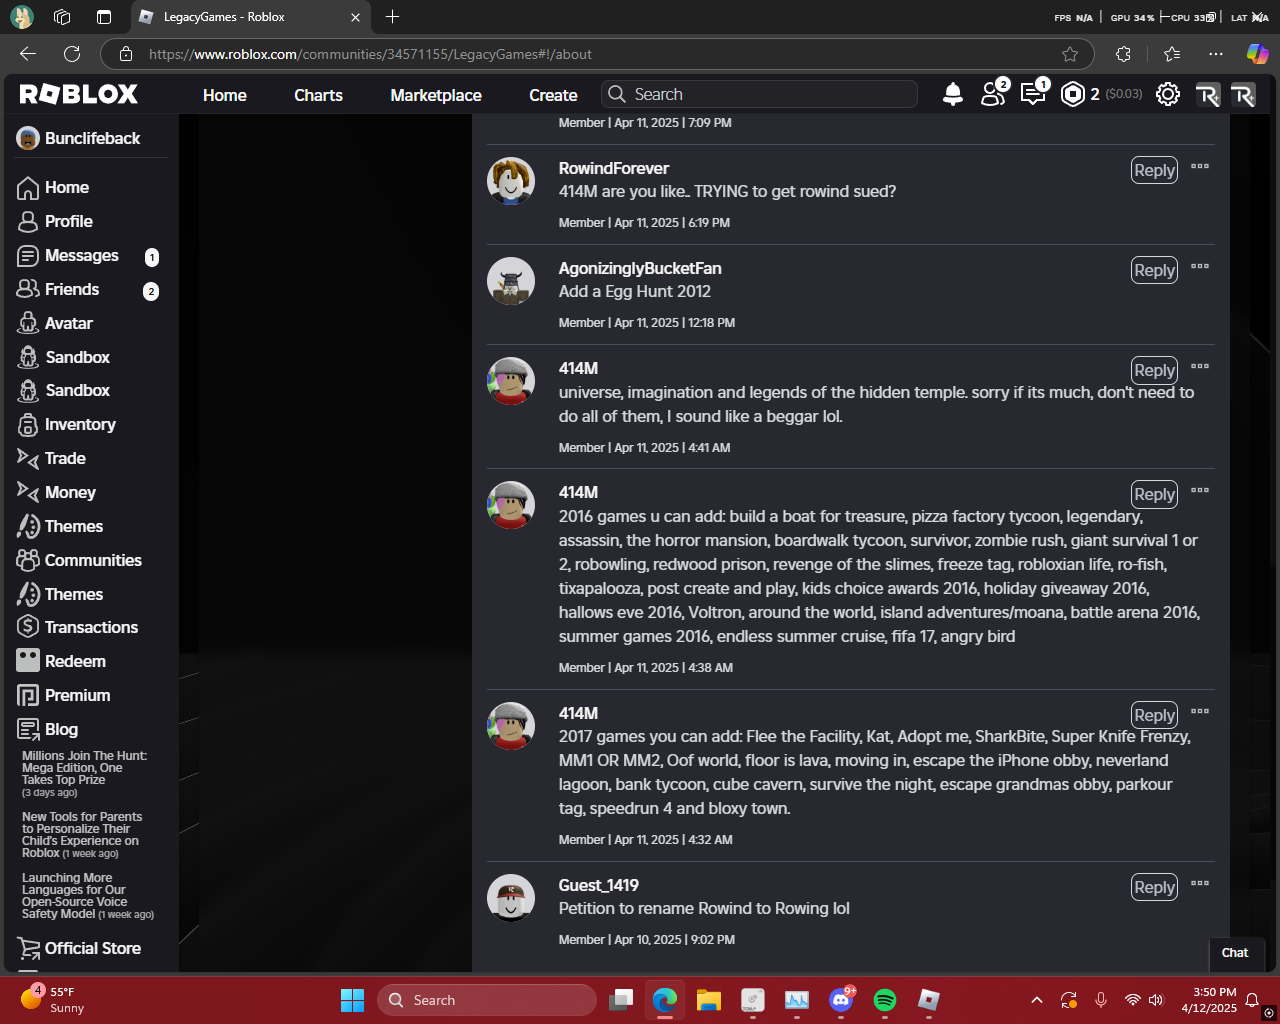Open the Create tab
Screen dimensions: 1280x1024
click(x=553, y=95)
